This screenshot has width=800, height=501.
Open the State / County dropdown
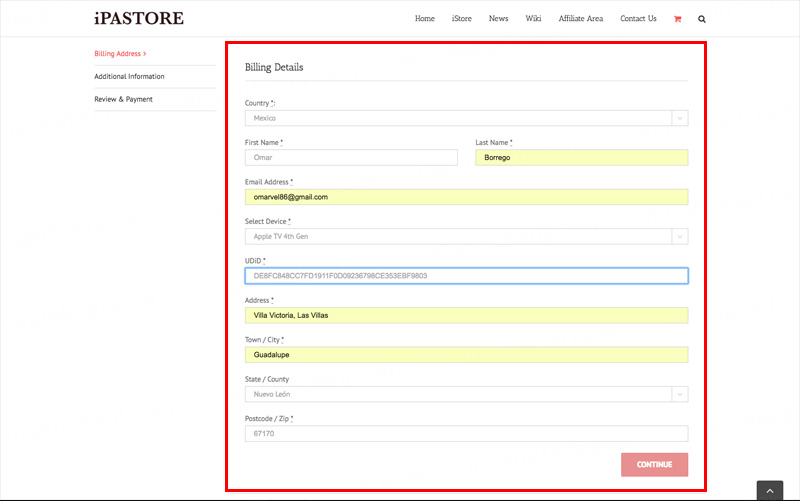pyautogui.click(x=466, y=394)
